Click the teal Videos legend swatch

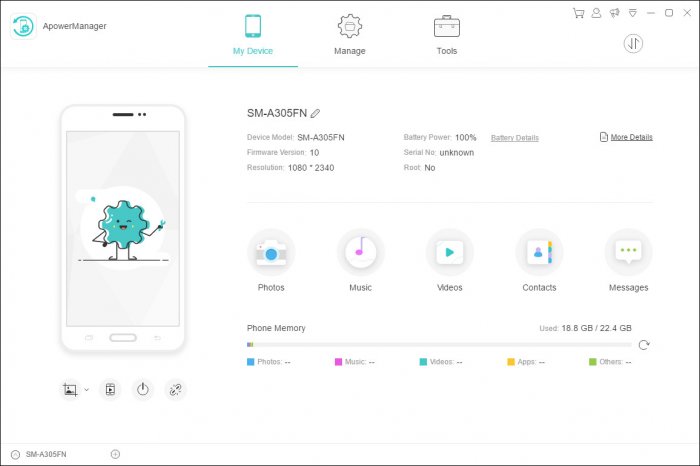(x=423, y=362)
